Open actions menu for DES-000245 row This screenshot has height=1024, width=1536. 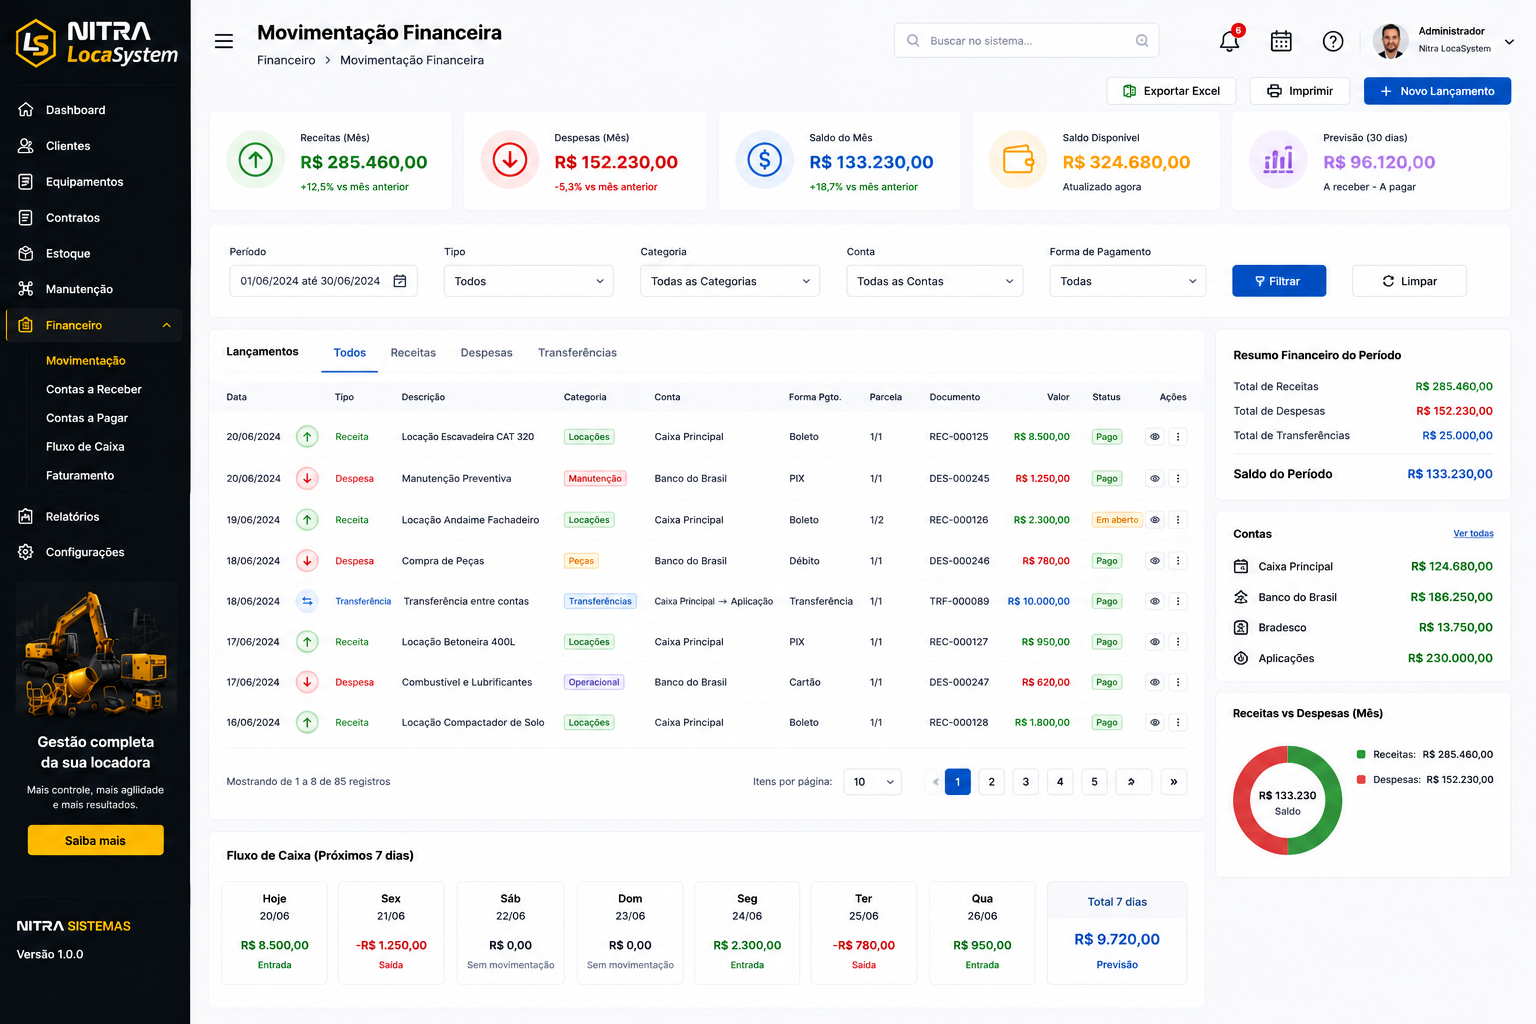(1178, 479)
